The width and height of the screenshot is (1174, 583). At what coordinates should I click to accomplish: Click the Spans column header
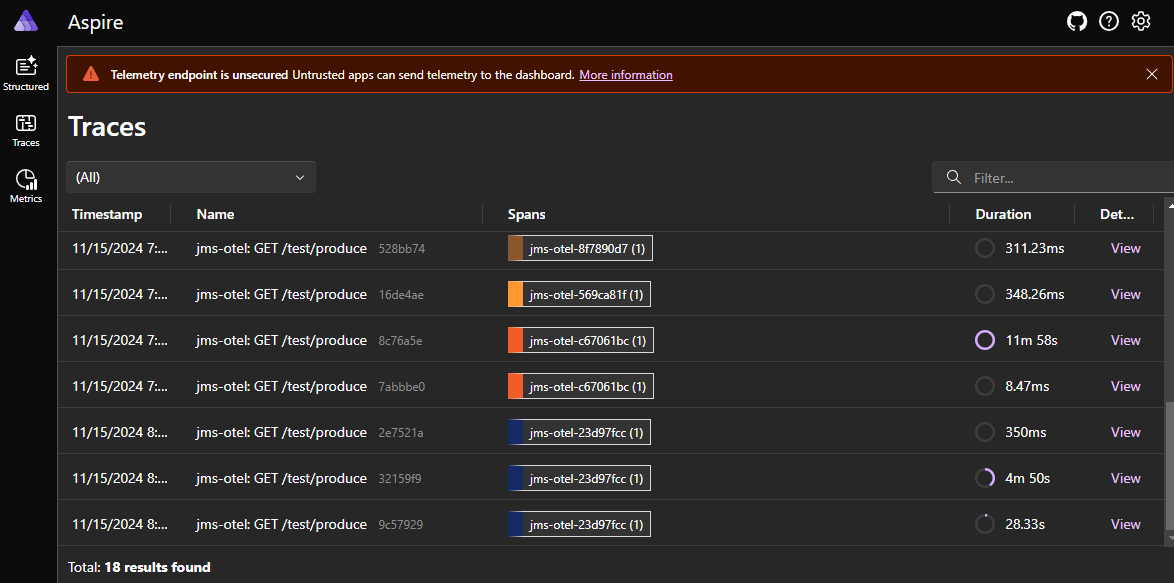(526, 214)
